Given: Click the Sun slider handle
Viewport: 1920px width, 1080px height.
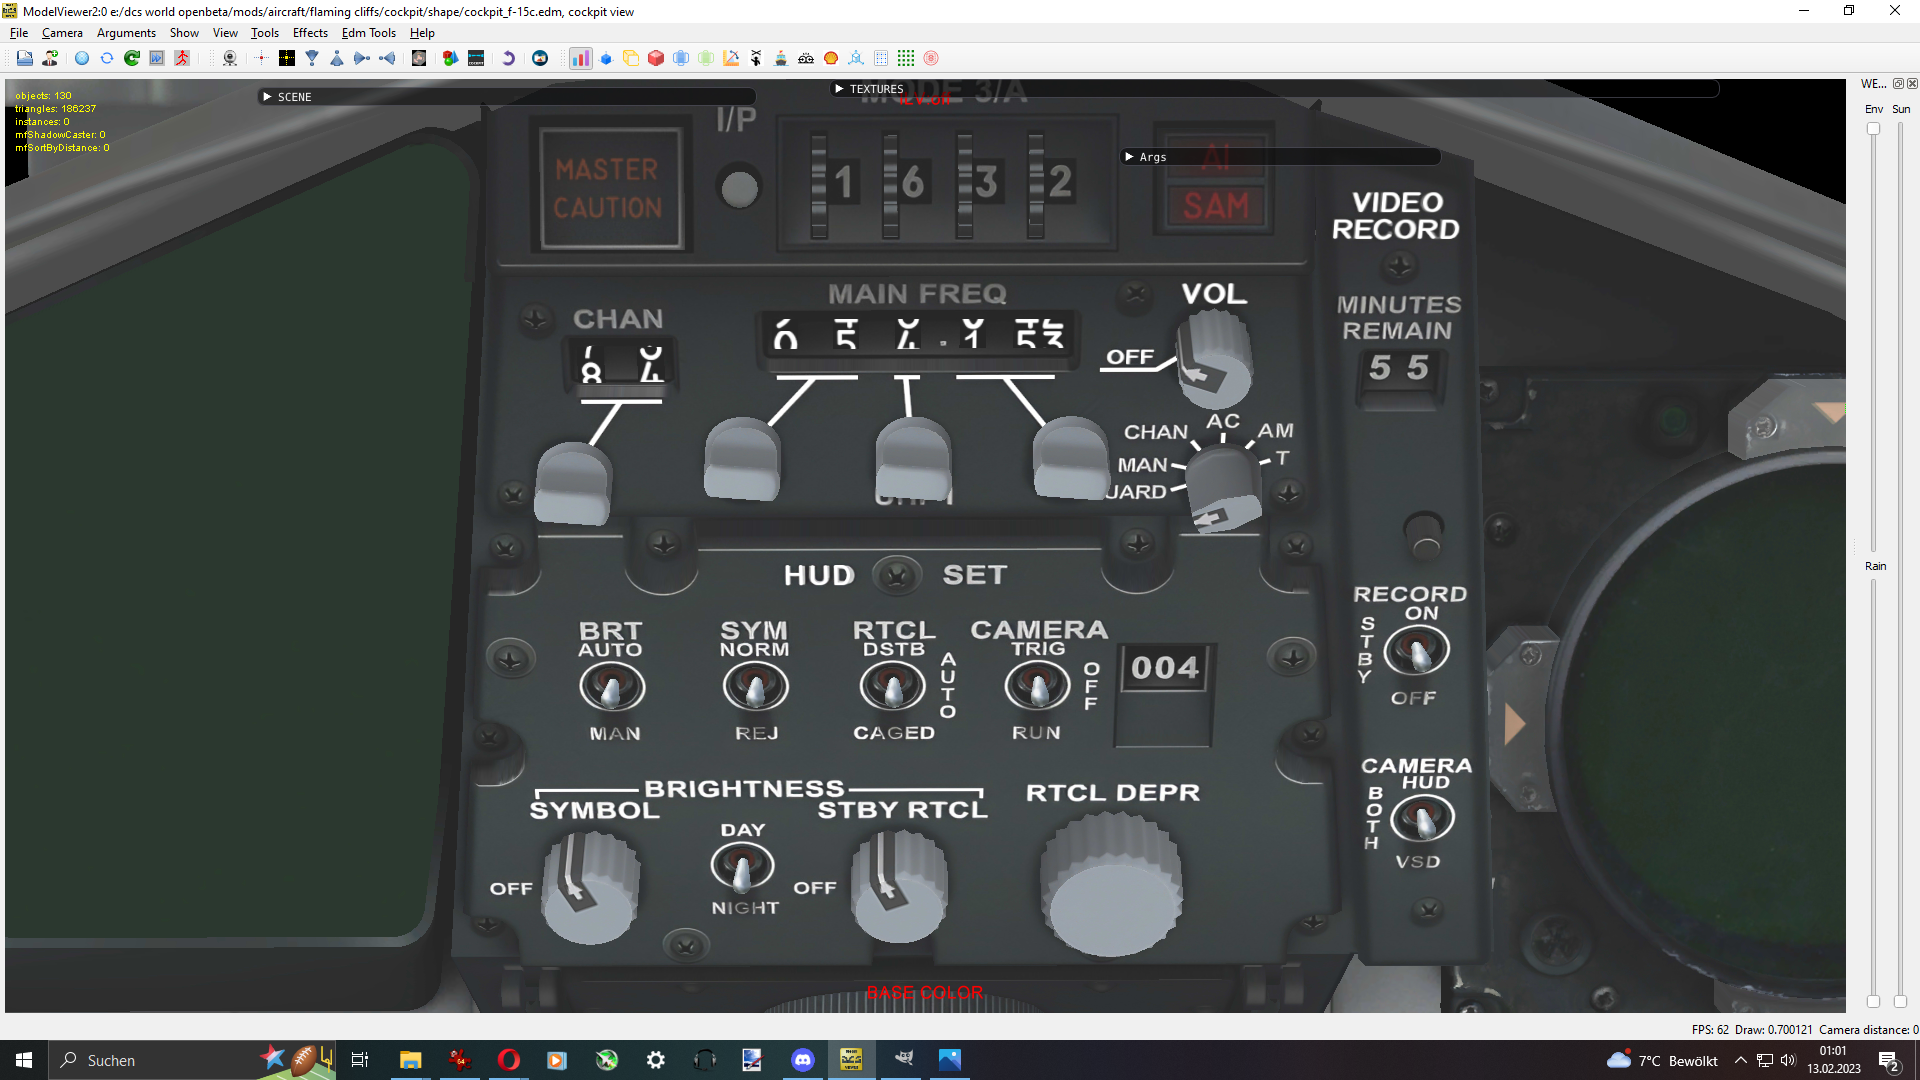Looking at the screenshot, I should [x=1900, y=1001].
